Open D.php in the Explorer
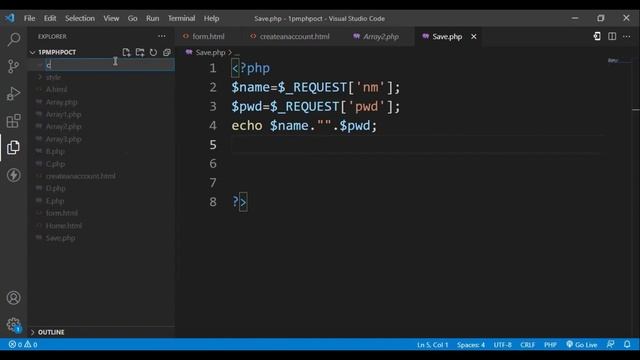 56,189
